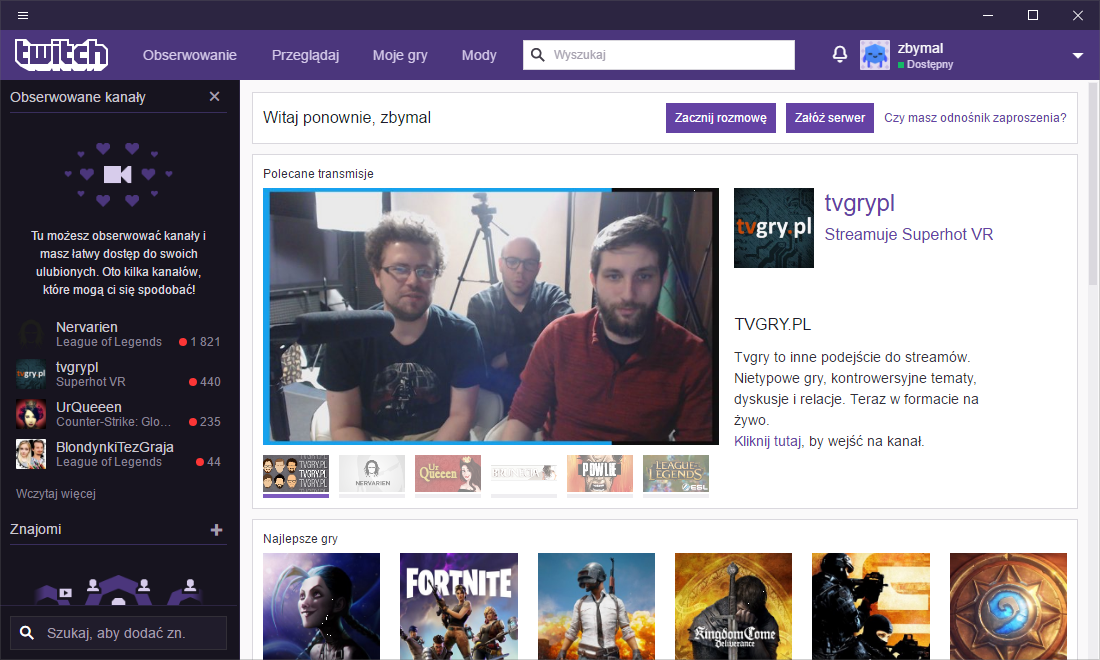Open the Moje gry section
Viewport: 1100px width, 660px height.
click(399, 55)
